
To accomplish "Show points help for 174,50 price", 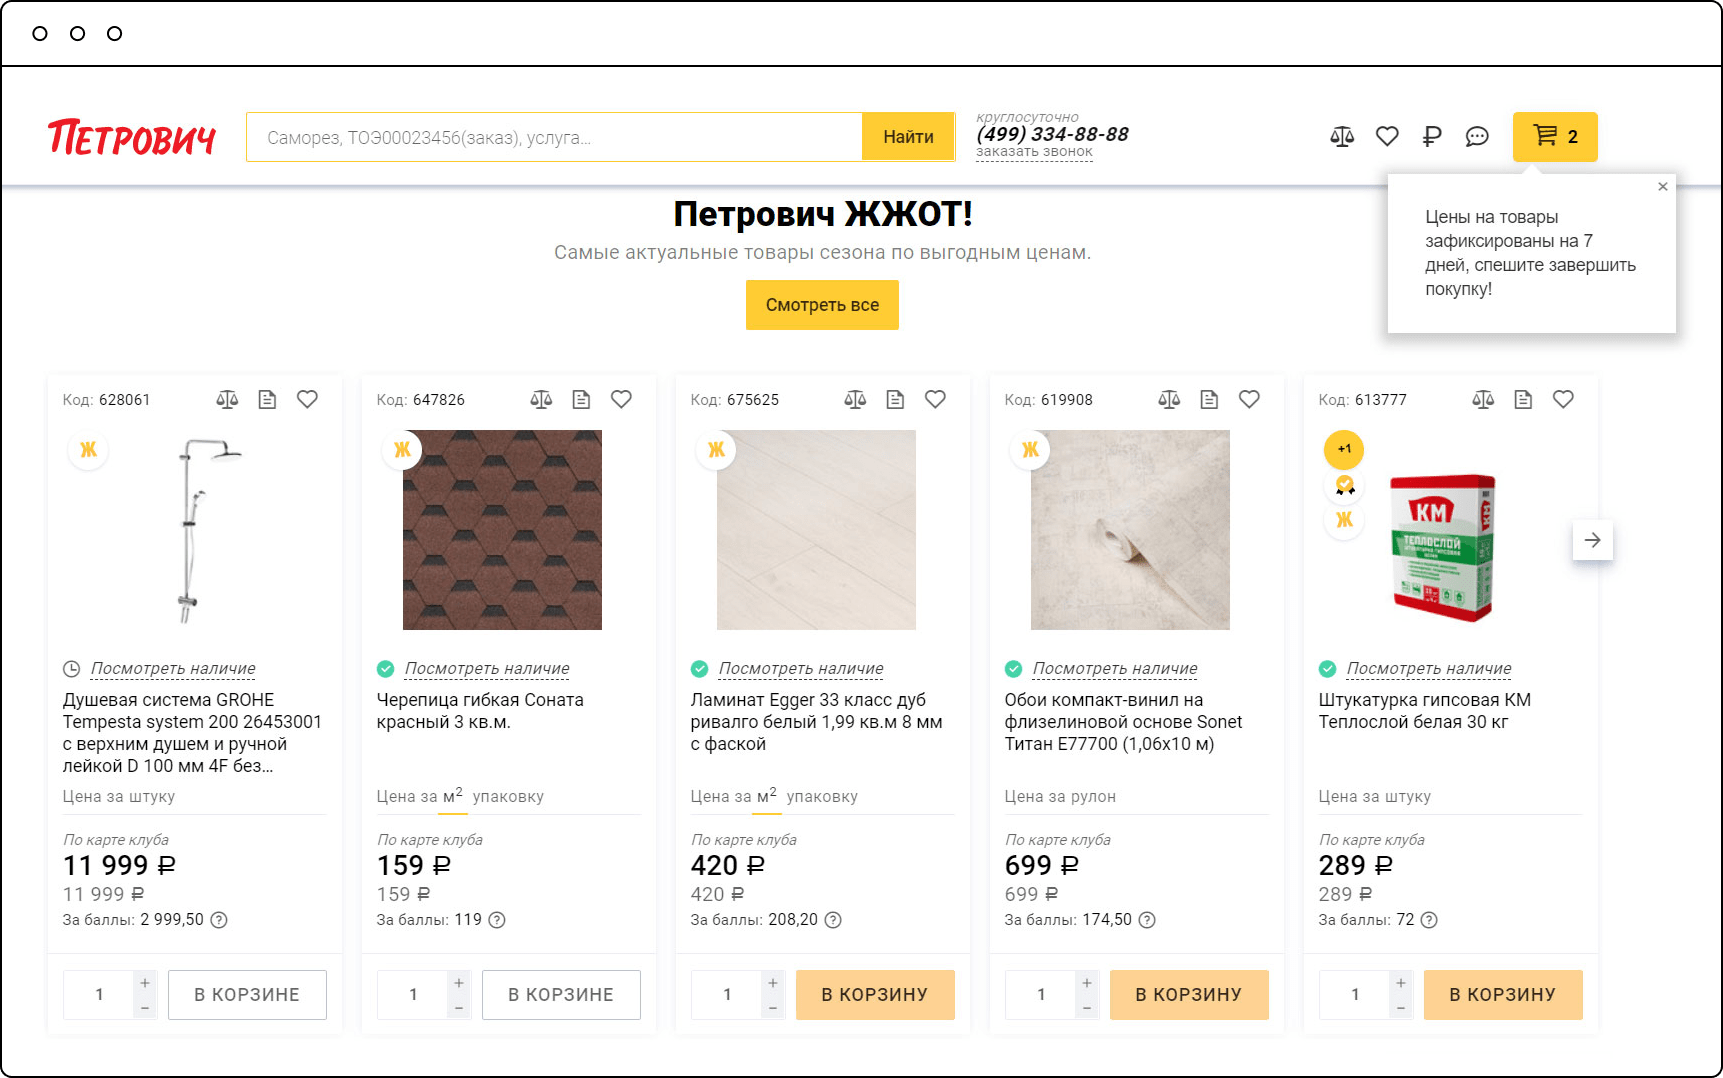I will tap(1147, 920).
